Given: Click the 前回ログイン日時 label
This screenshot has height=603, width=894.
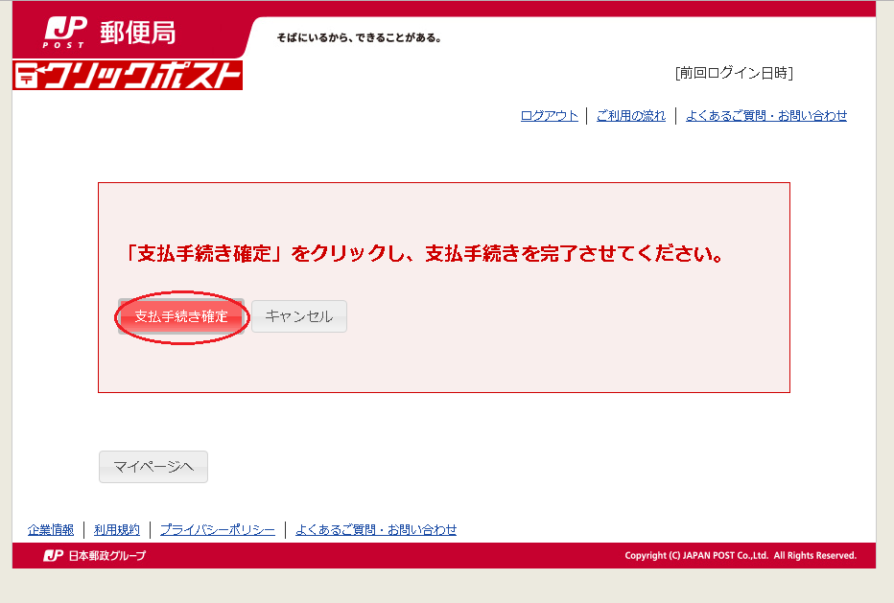Looking at the screenshot, I should [734, 73].
